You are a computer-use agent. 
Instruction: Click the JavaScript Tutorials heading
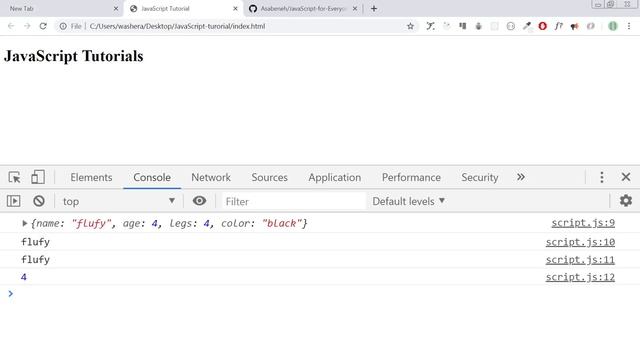pyautogui.click(x=73, y=56)
